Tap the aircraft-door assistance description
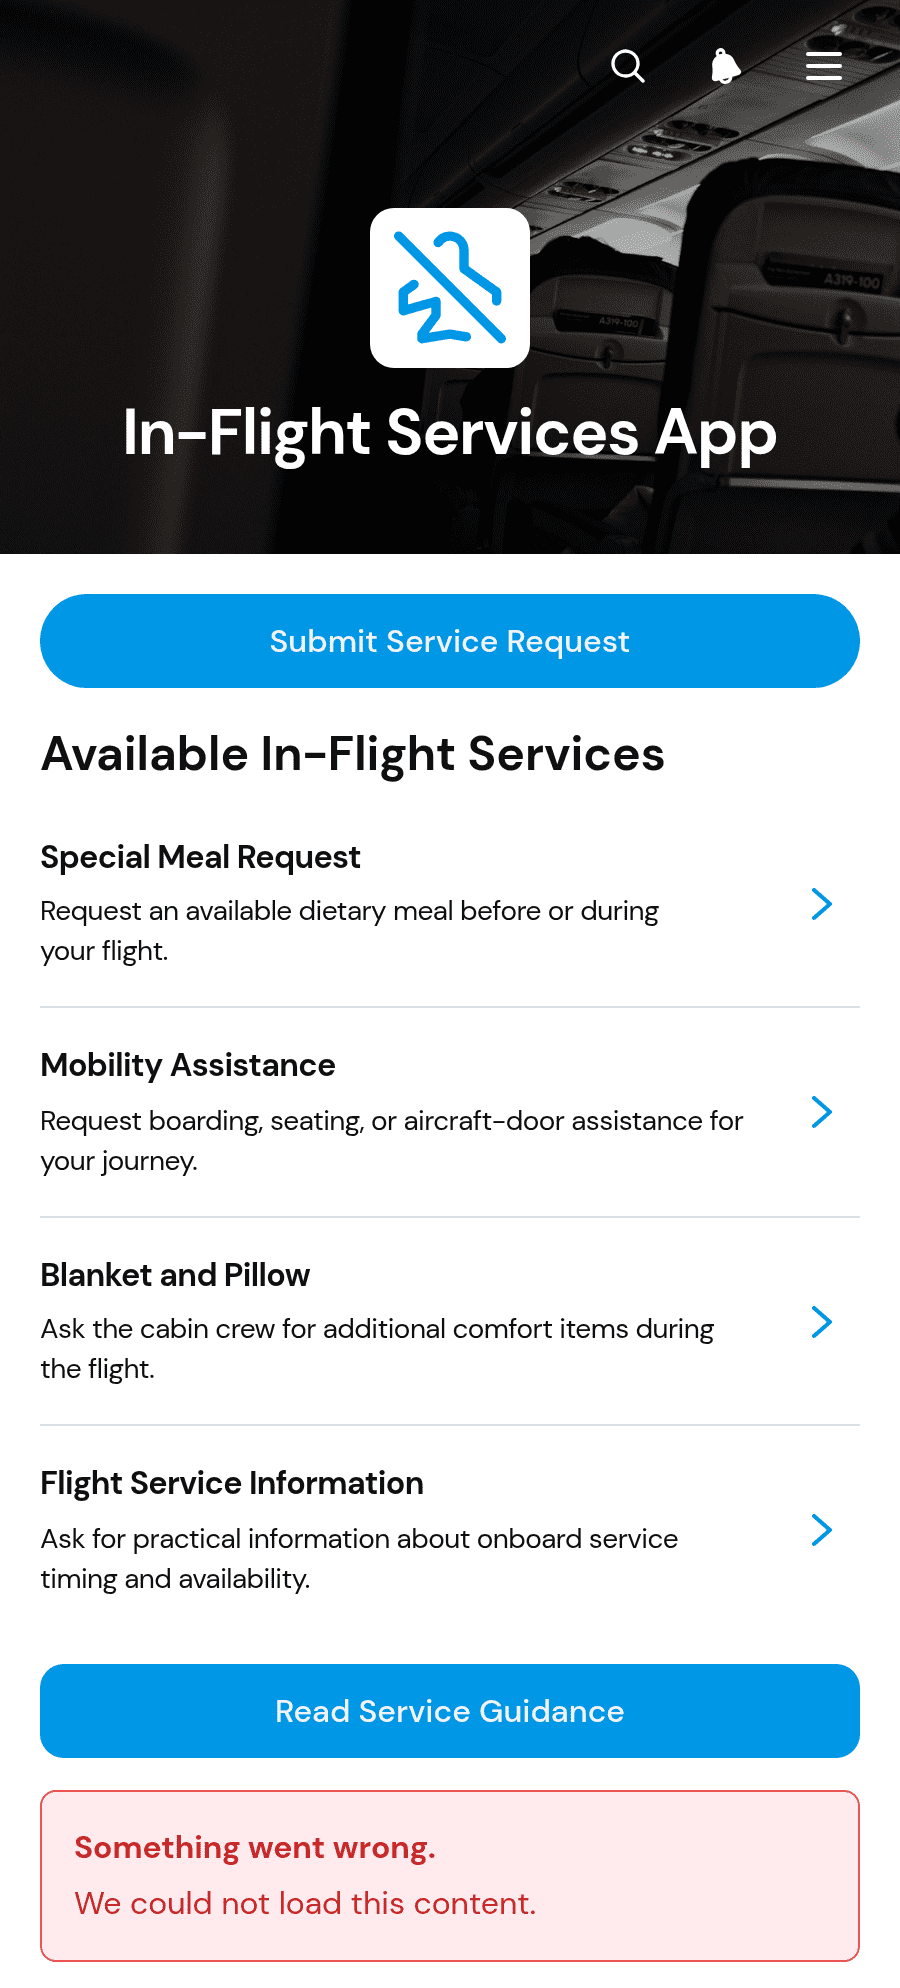Viewport: 900px width, 1988px height. point(392,1141)
